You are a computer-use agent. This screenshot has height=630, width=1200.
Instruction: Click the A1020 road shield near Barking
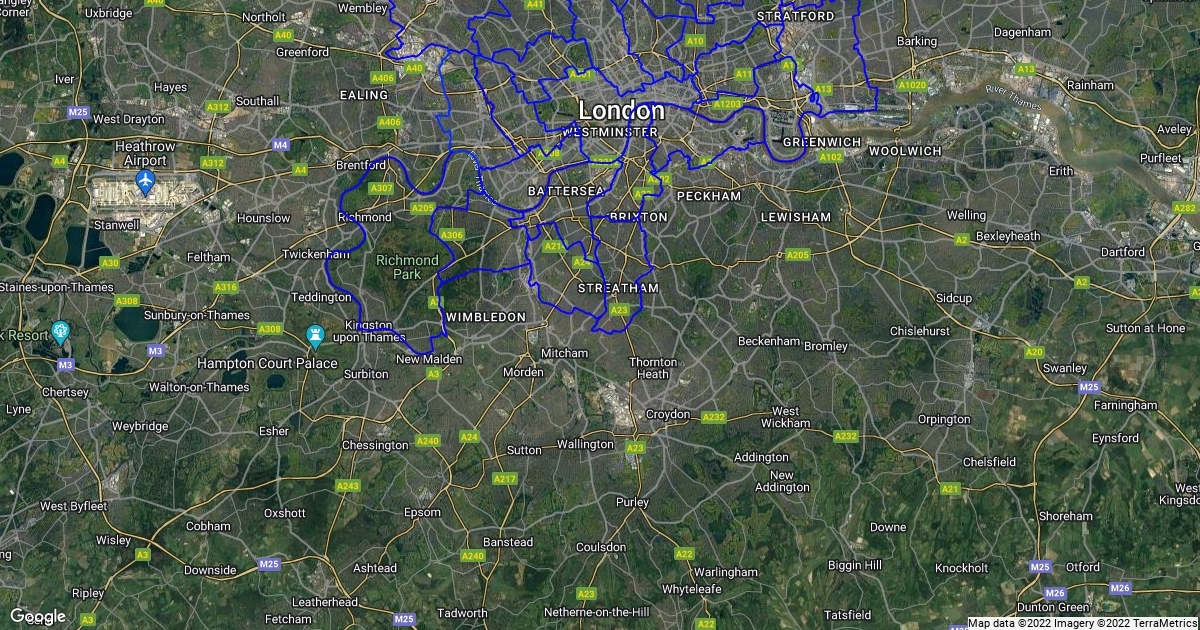click(x=912, y=86)
